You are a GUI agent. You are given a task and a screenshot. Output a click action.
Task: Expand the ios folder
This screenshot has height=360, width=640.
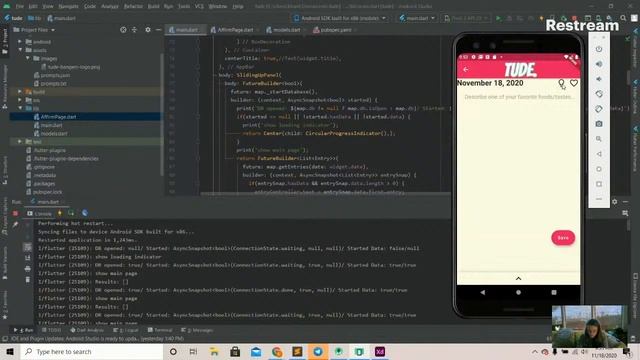coord(20,100)
